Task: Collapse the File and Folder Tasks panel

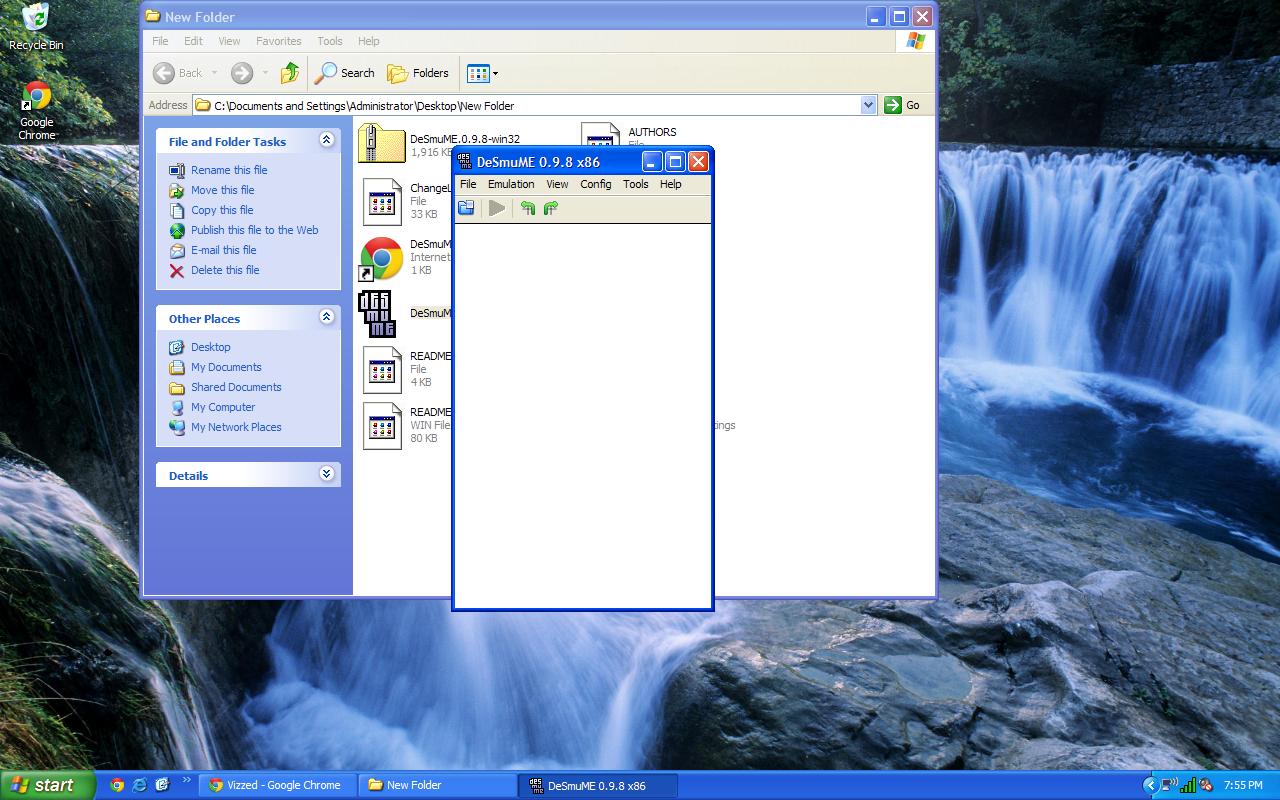Action: [326, 141]
